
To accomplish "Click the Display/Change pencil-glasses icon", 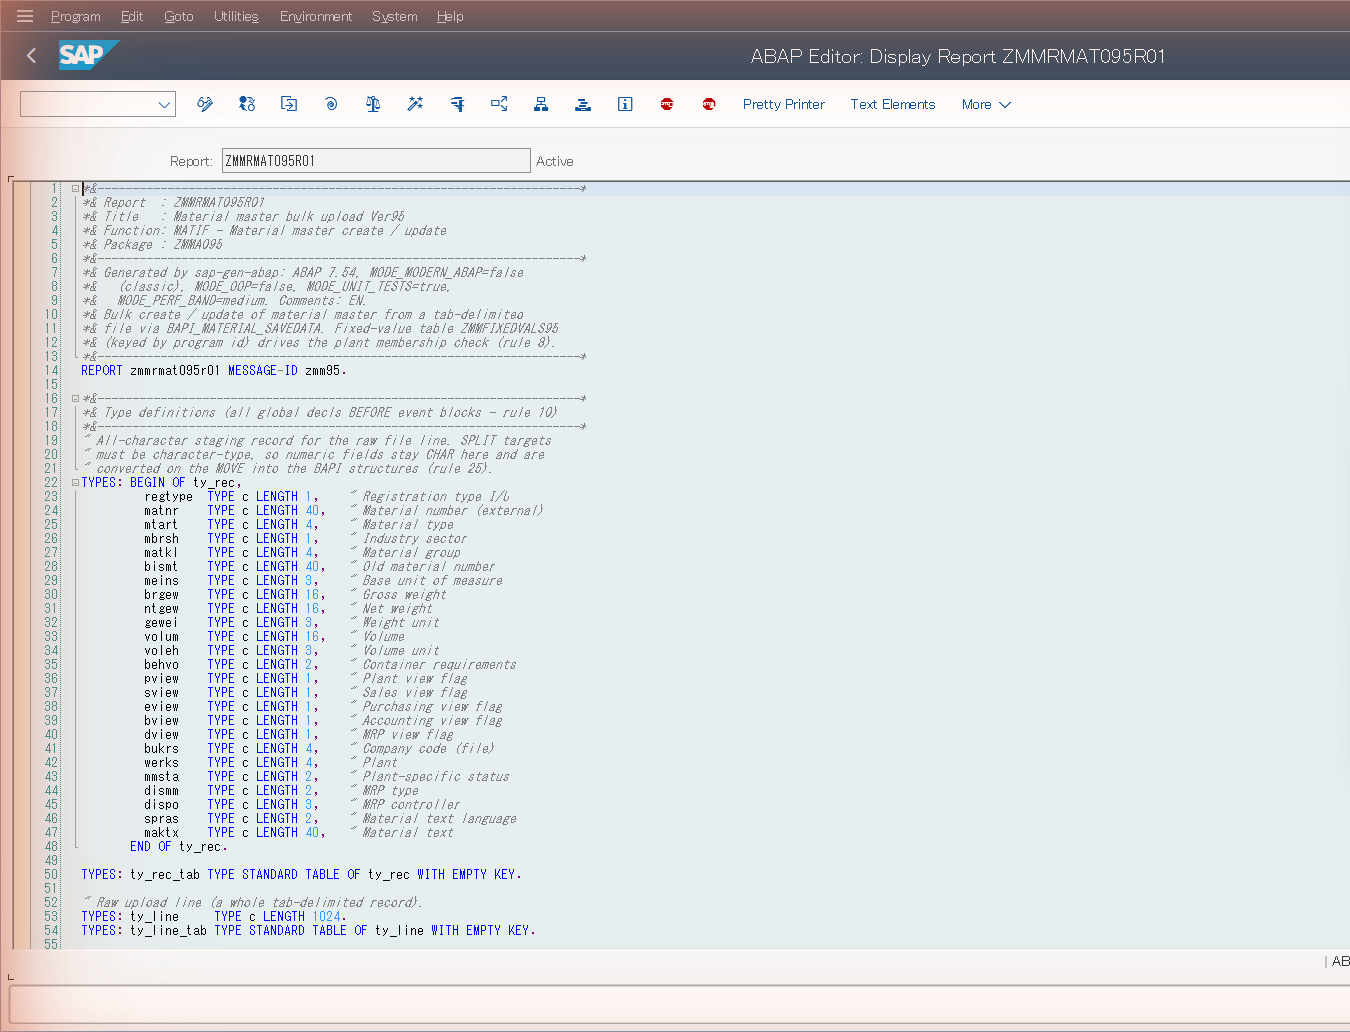I will tap(205, 104).
